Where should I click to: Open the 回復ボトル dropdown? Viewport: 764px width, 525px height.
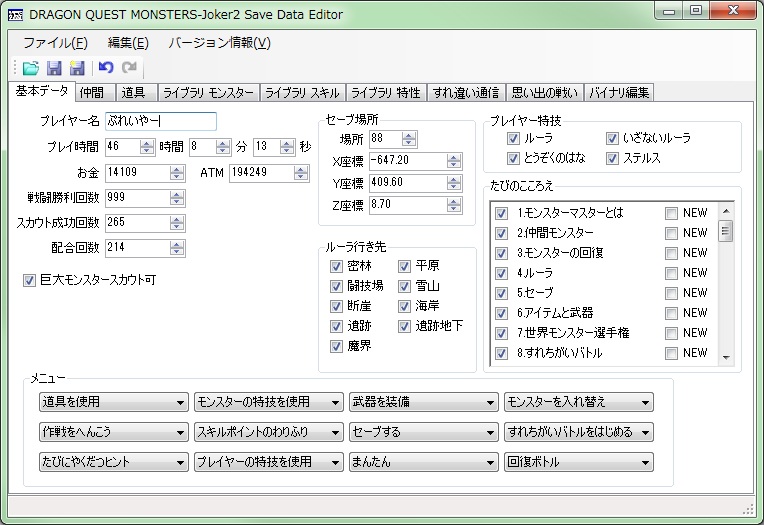click(578, 462)
